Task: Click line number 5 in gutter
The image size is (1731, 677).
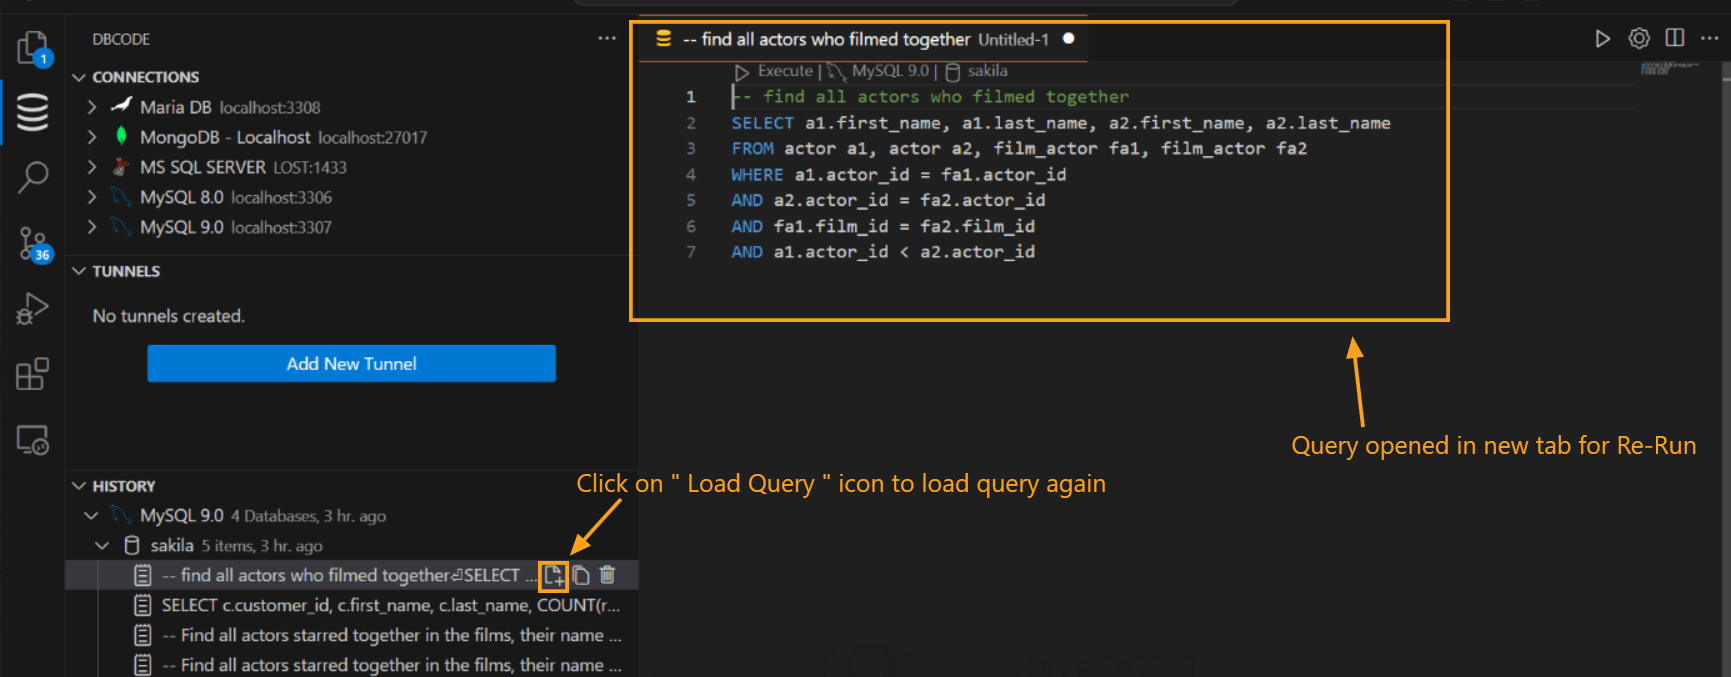Action: [x=690, y=200]
